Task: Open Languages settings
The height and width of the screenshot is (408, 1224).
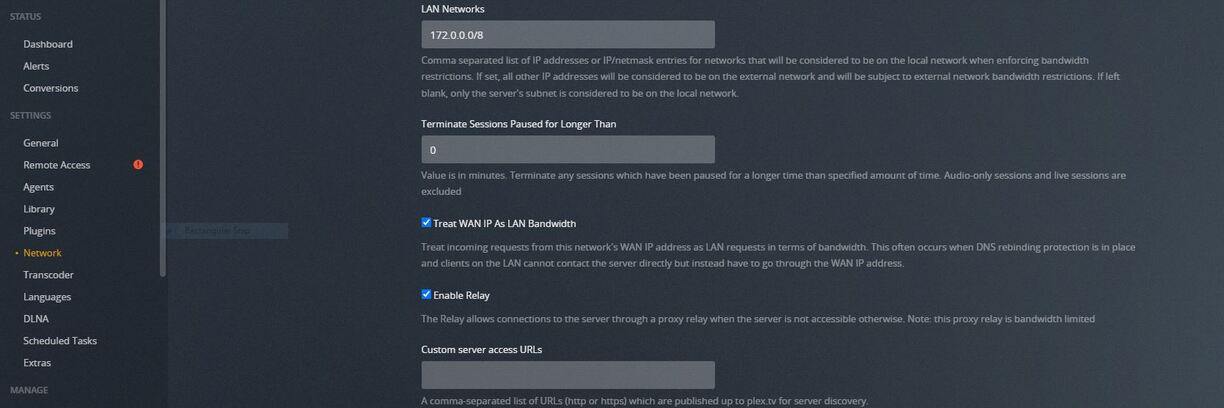Action: pyautogui.click(x=47, y=297)
